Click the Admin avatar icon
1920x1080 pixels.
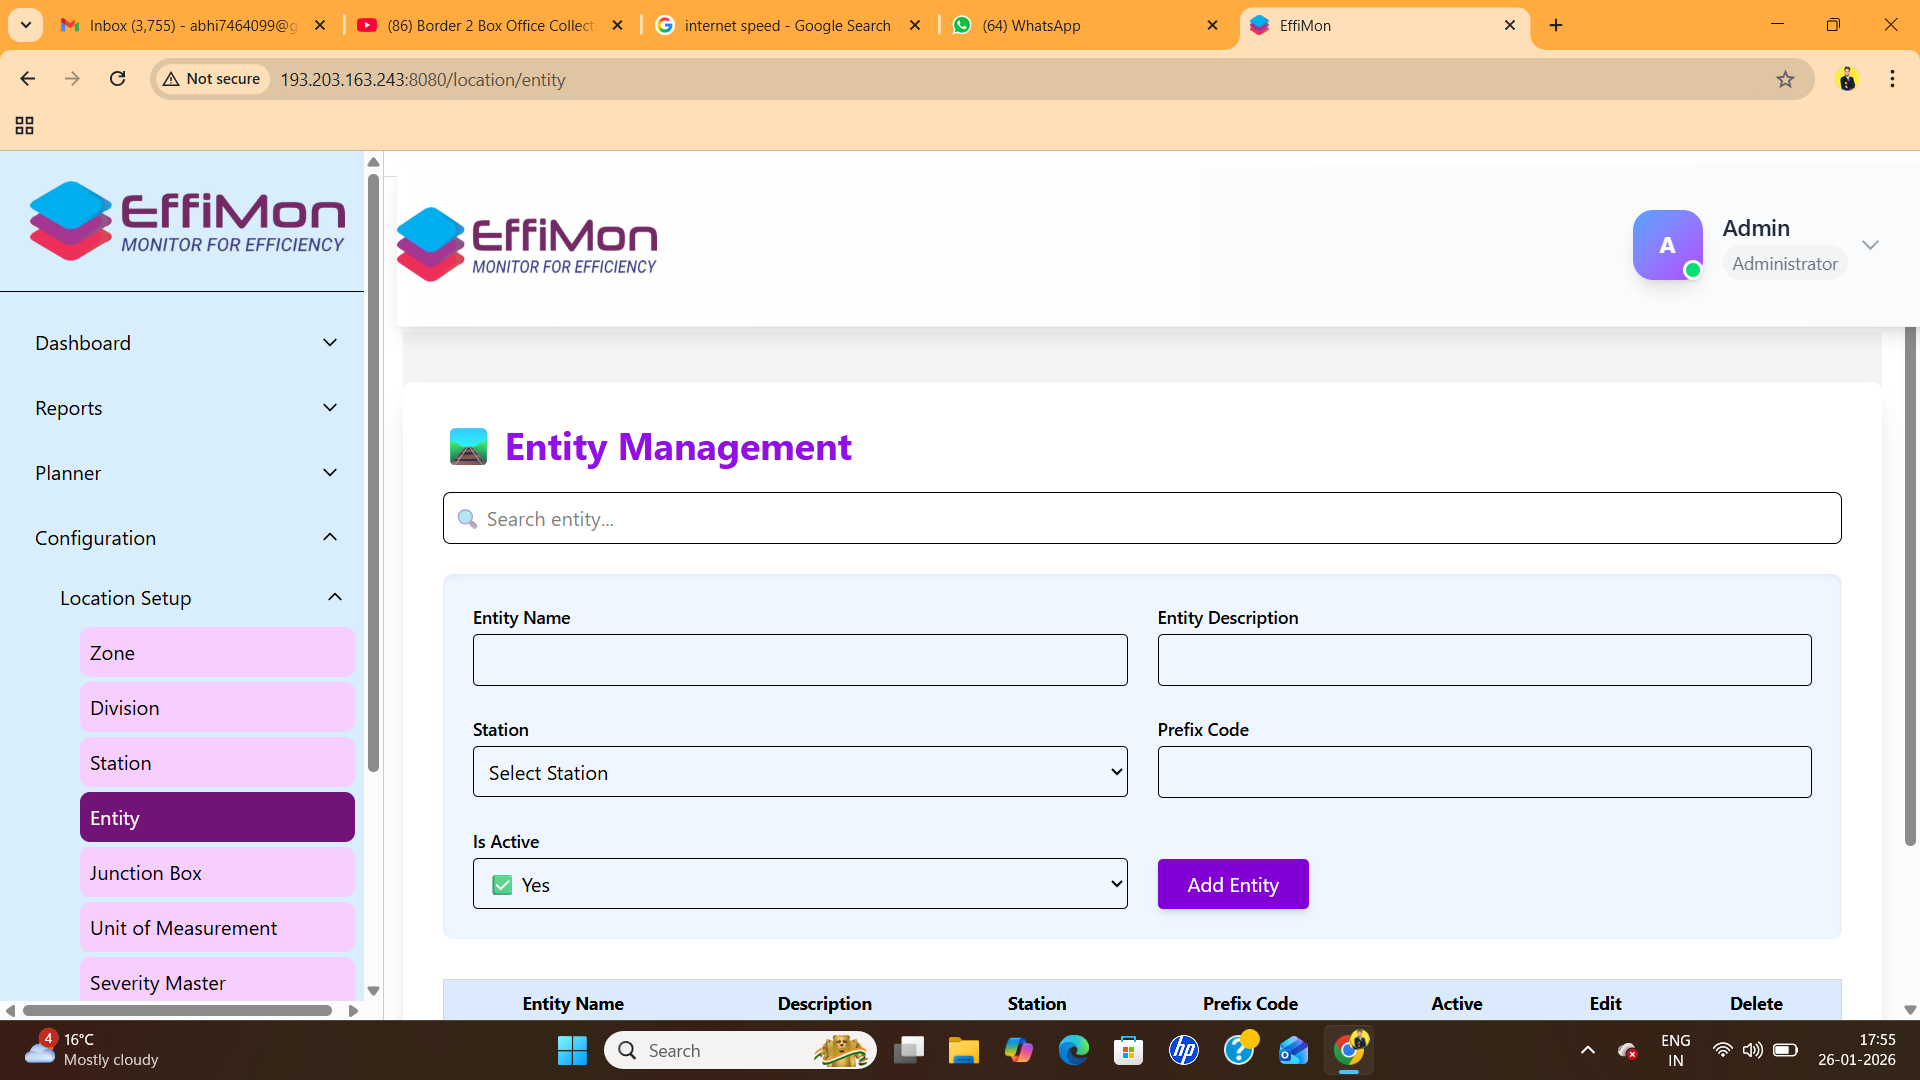(x=1667, y=245)
